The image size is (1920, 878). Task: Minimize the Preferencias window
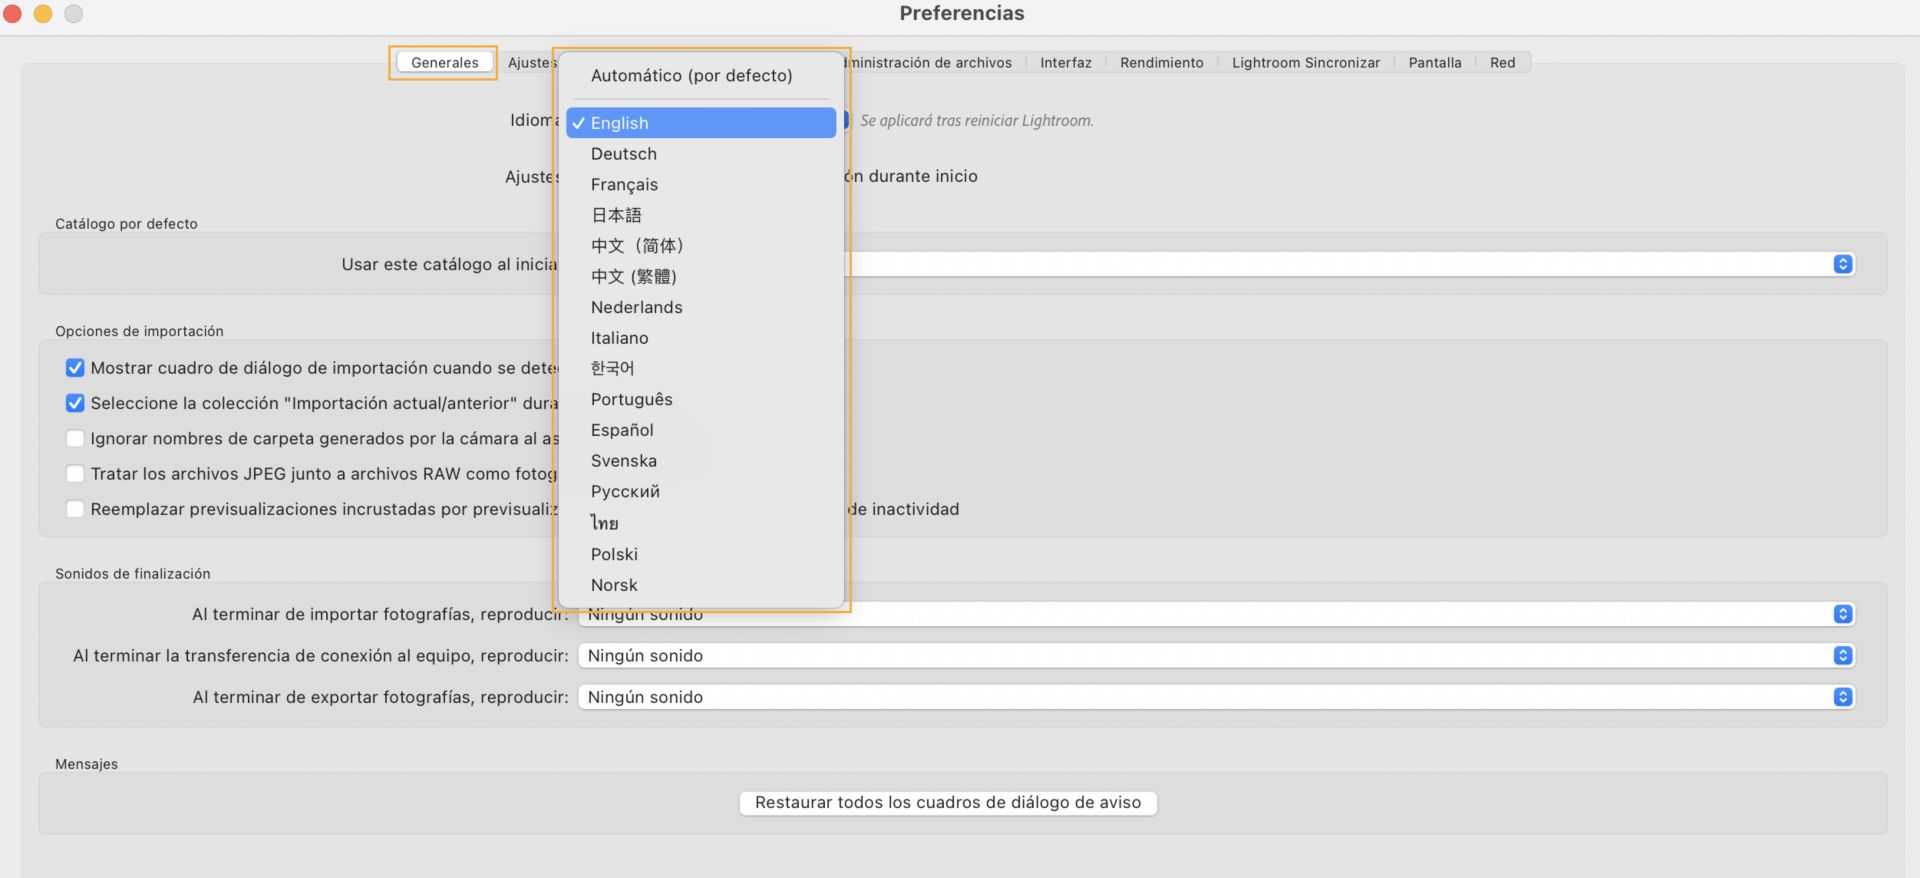coord(43,14)
